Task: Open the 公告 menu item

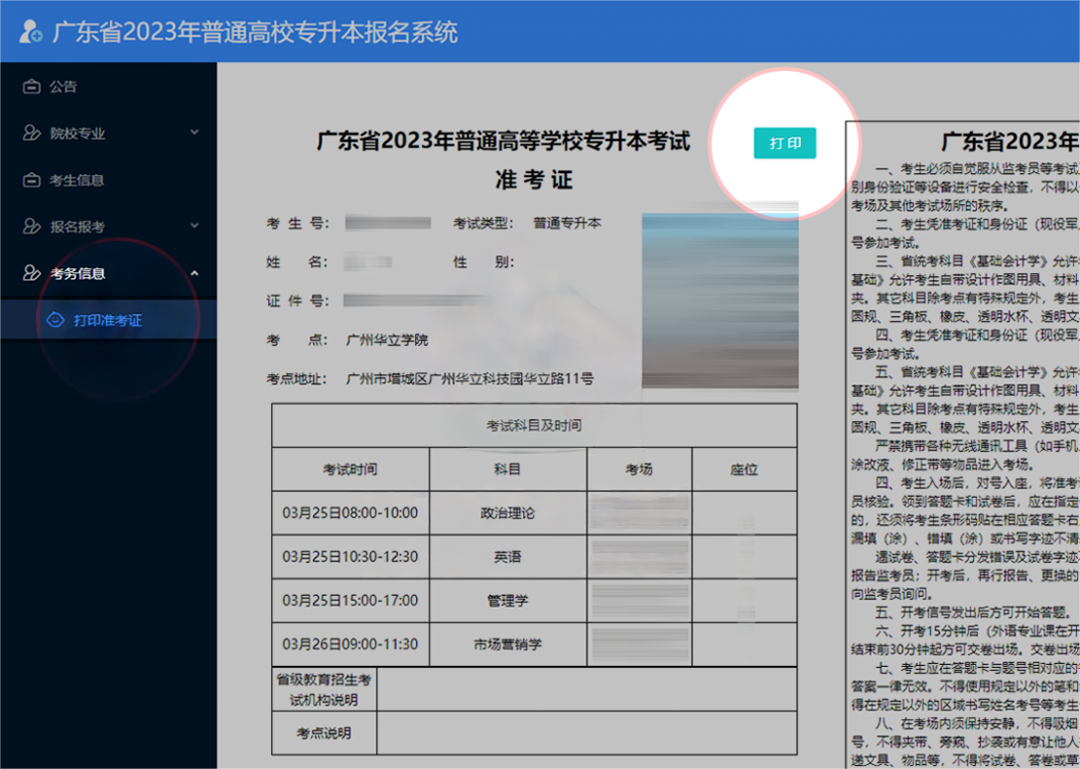Action: click(x=63, y=87)
